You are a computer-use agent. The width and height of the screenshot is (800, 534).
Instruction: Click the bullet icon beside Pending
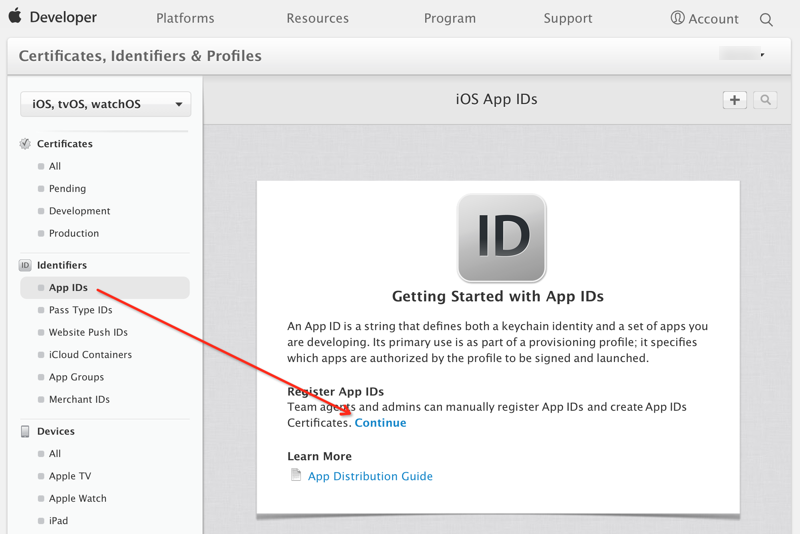41,189
